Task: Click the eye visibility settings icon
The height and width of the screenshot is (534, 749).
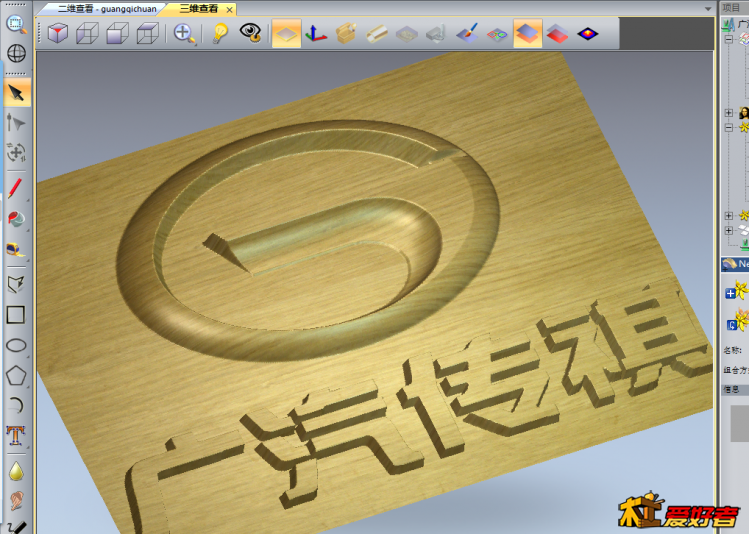Action: [x=250, y=33]
